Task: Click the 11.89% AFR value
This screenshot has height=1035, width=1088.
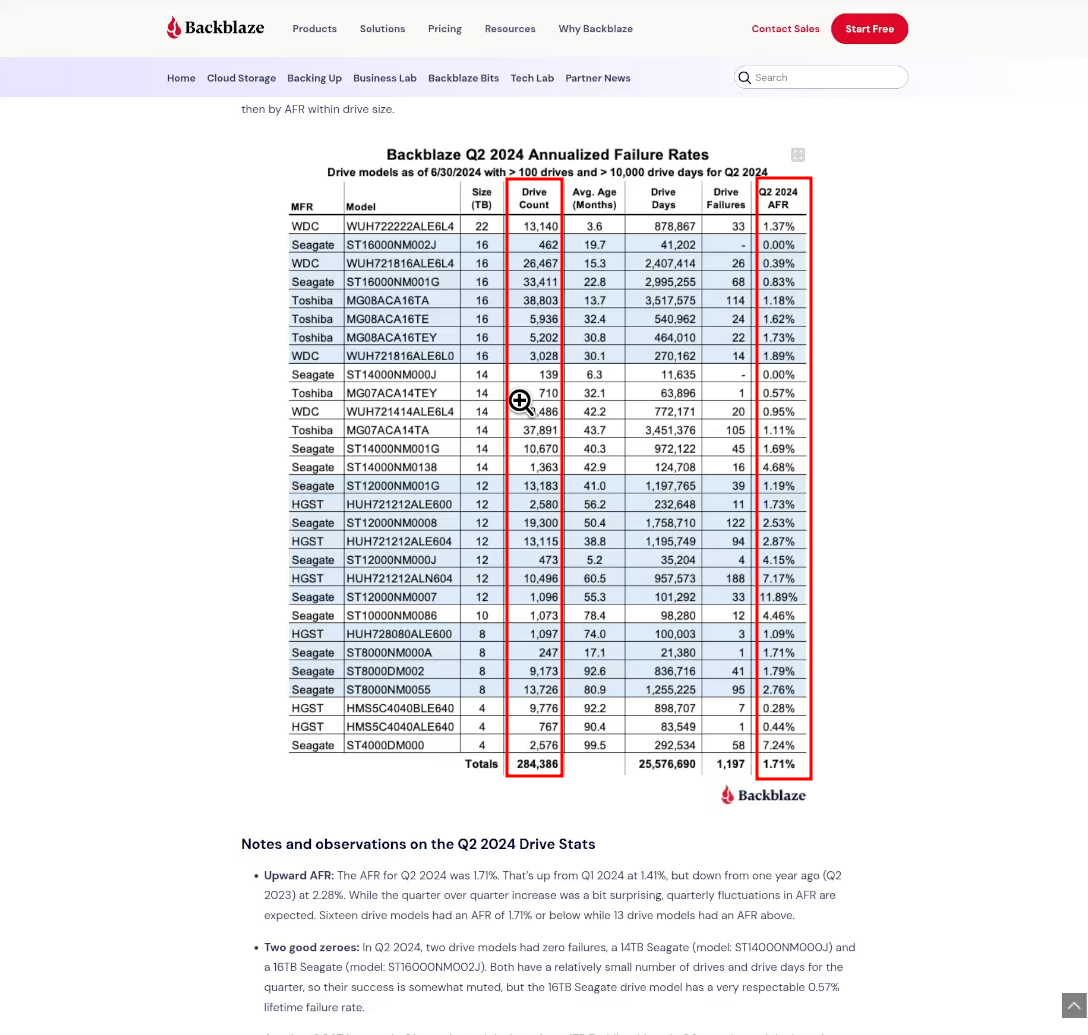Action: pos(779,597)
